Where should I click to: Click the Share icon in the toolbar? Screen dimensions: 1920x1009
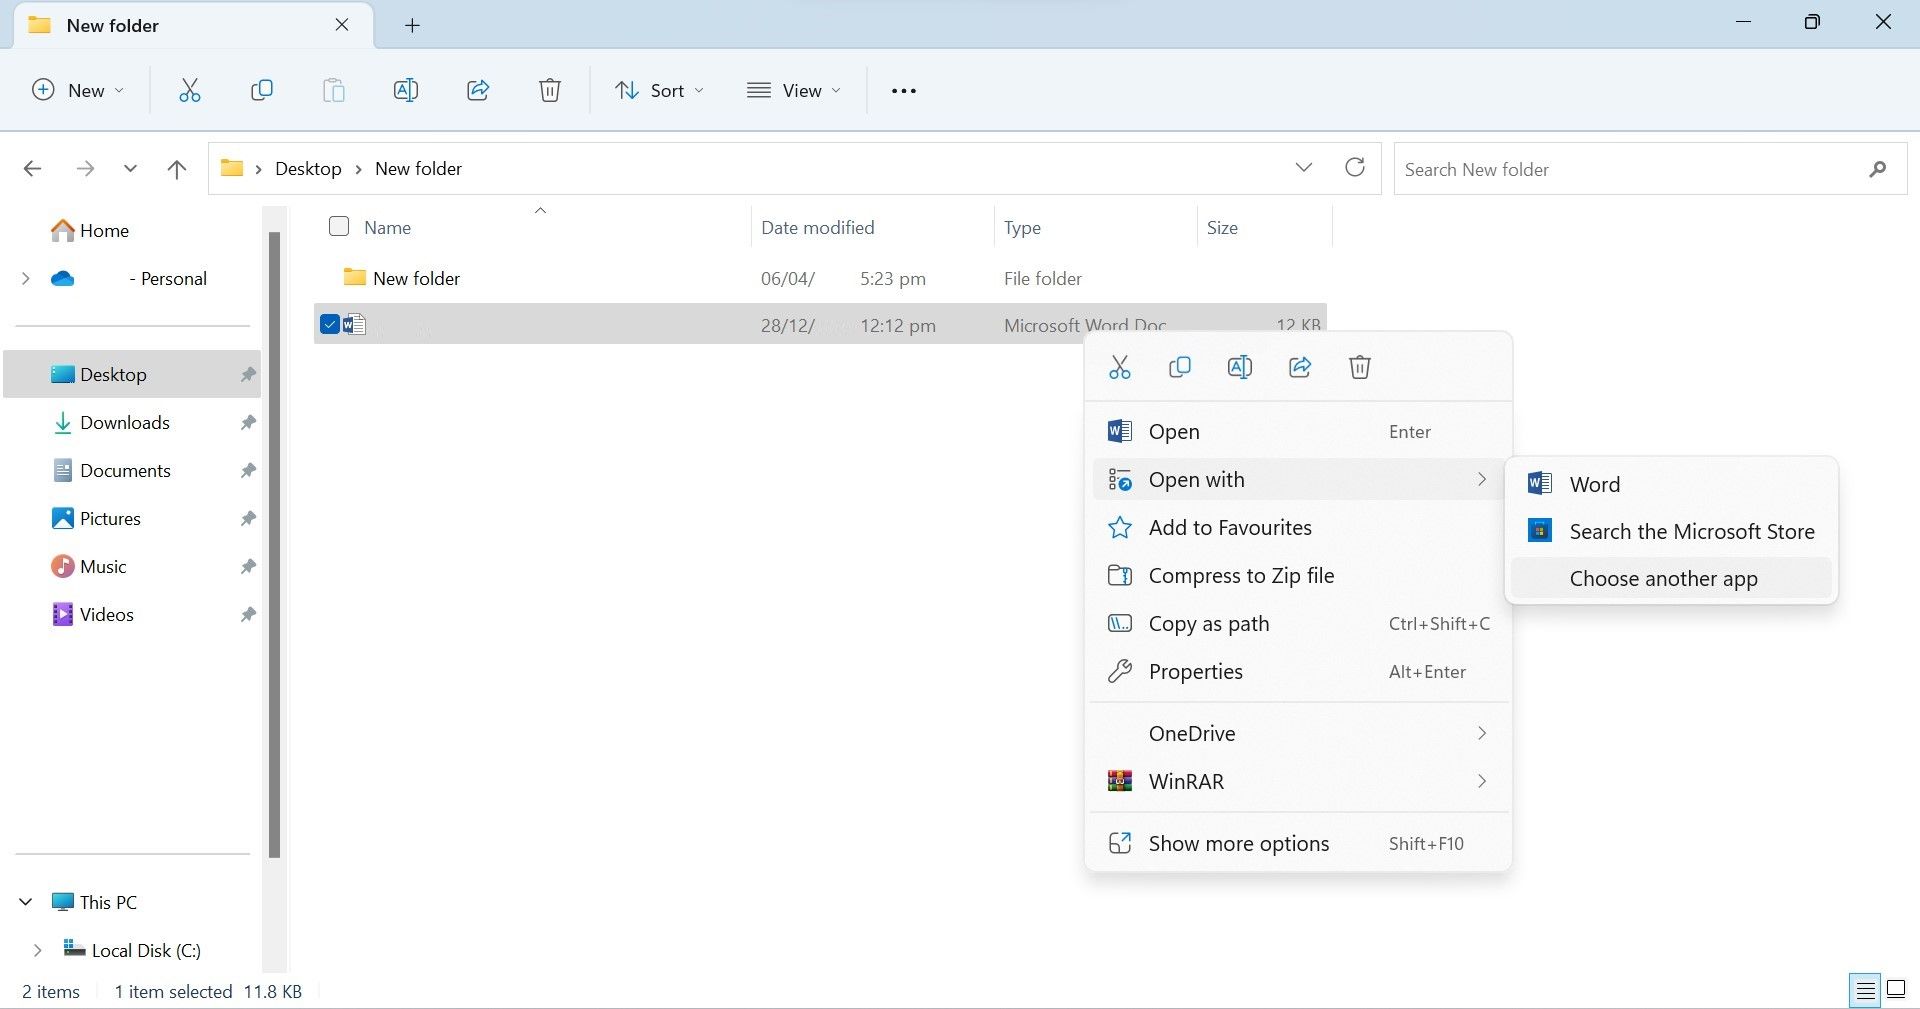(x=478, y=91)
